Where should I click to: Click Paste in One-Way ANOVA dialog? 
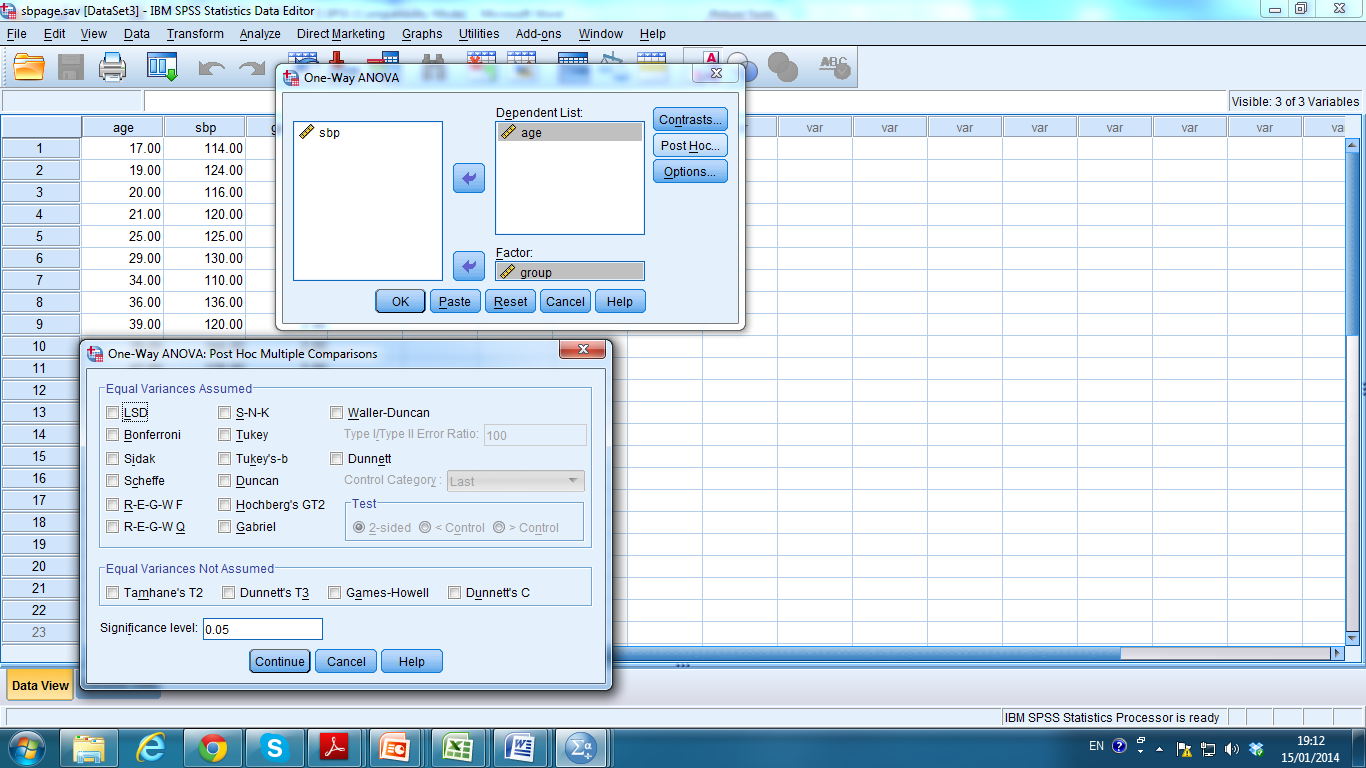[x=455, y=301]
